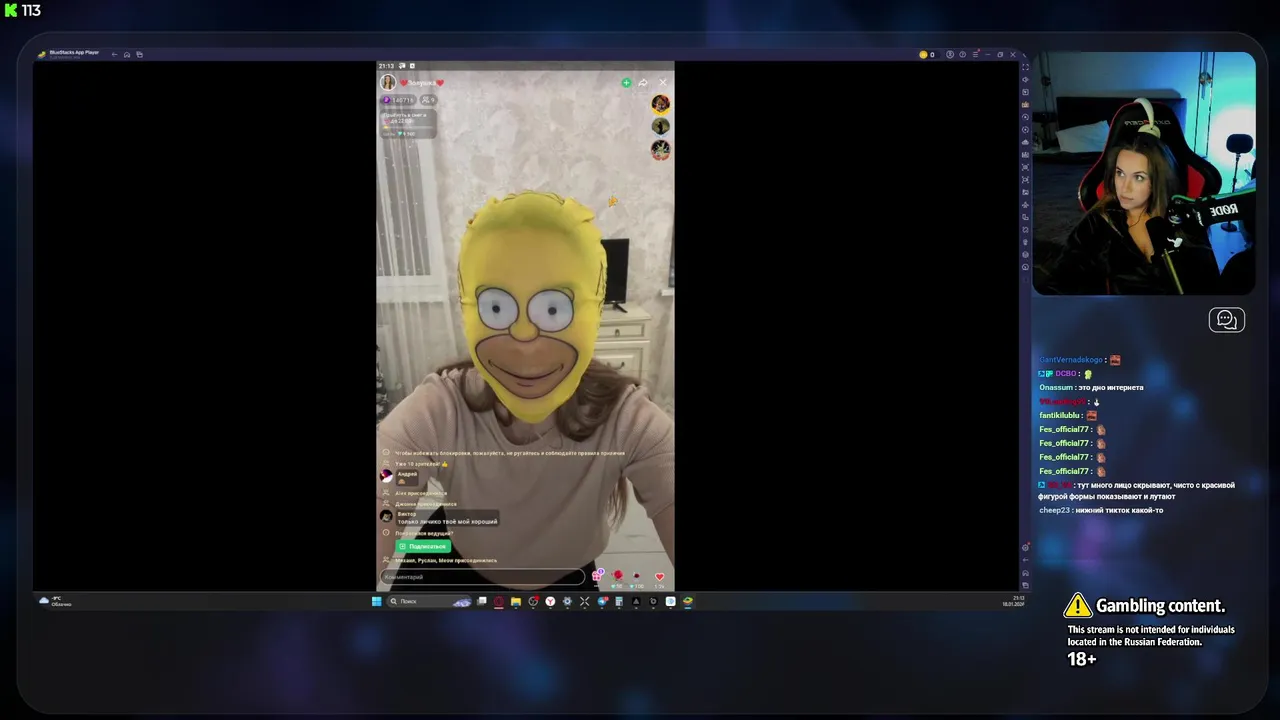Open BlueStacks help question mark icon
Image resolution: width=1280 pixels, height=720 pixels.
coord(962,54)
